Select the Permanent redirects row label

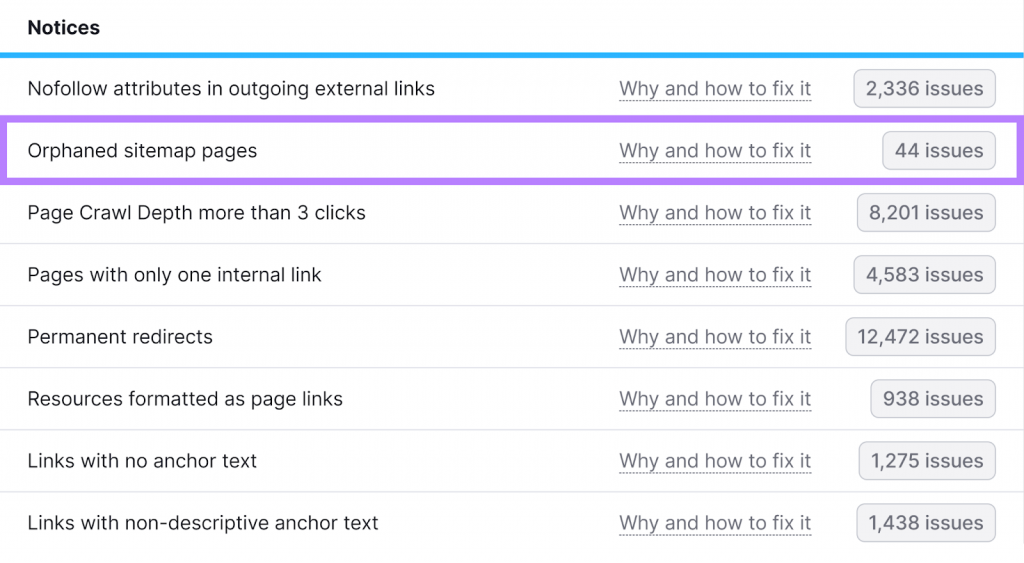tap(120, 337)
